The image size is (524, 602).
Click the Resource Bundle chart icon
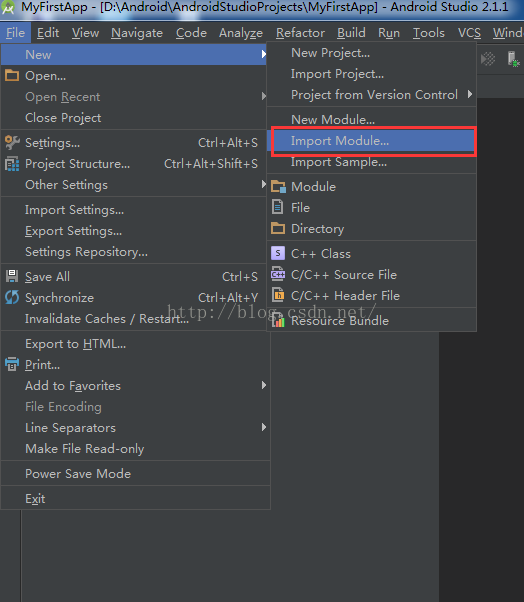point(278,320)
